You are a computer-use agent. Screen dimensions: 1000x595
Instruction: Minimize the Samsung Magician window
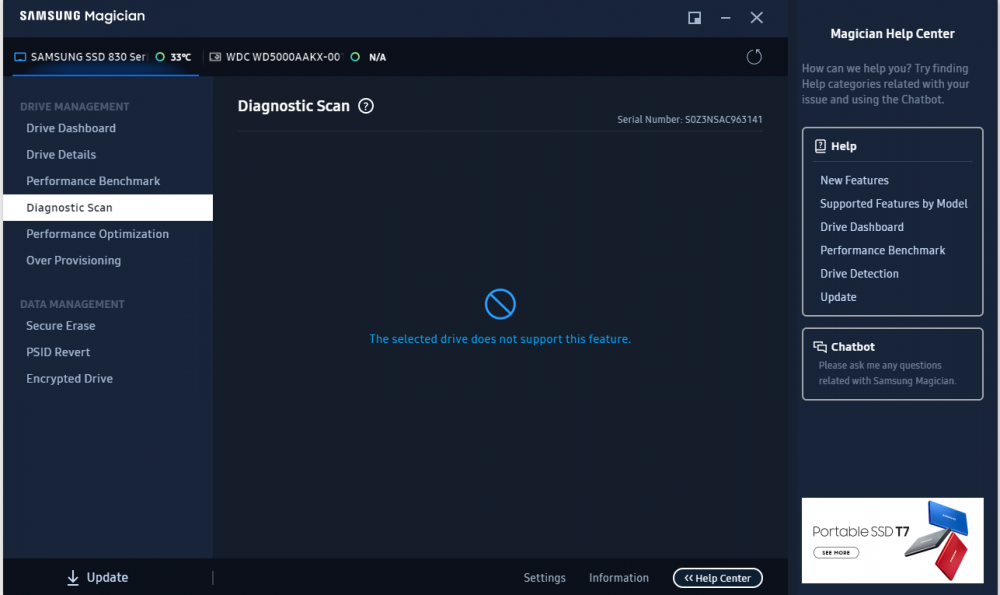725,18
